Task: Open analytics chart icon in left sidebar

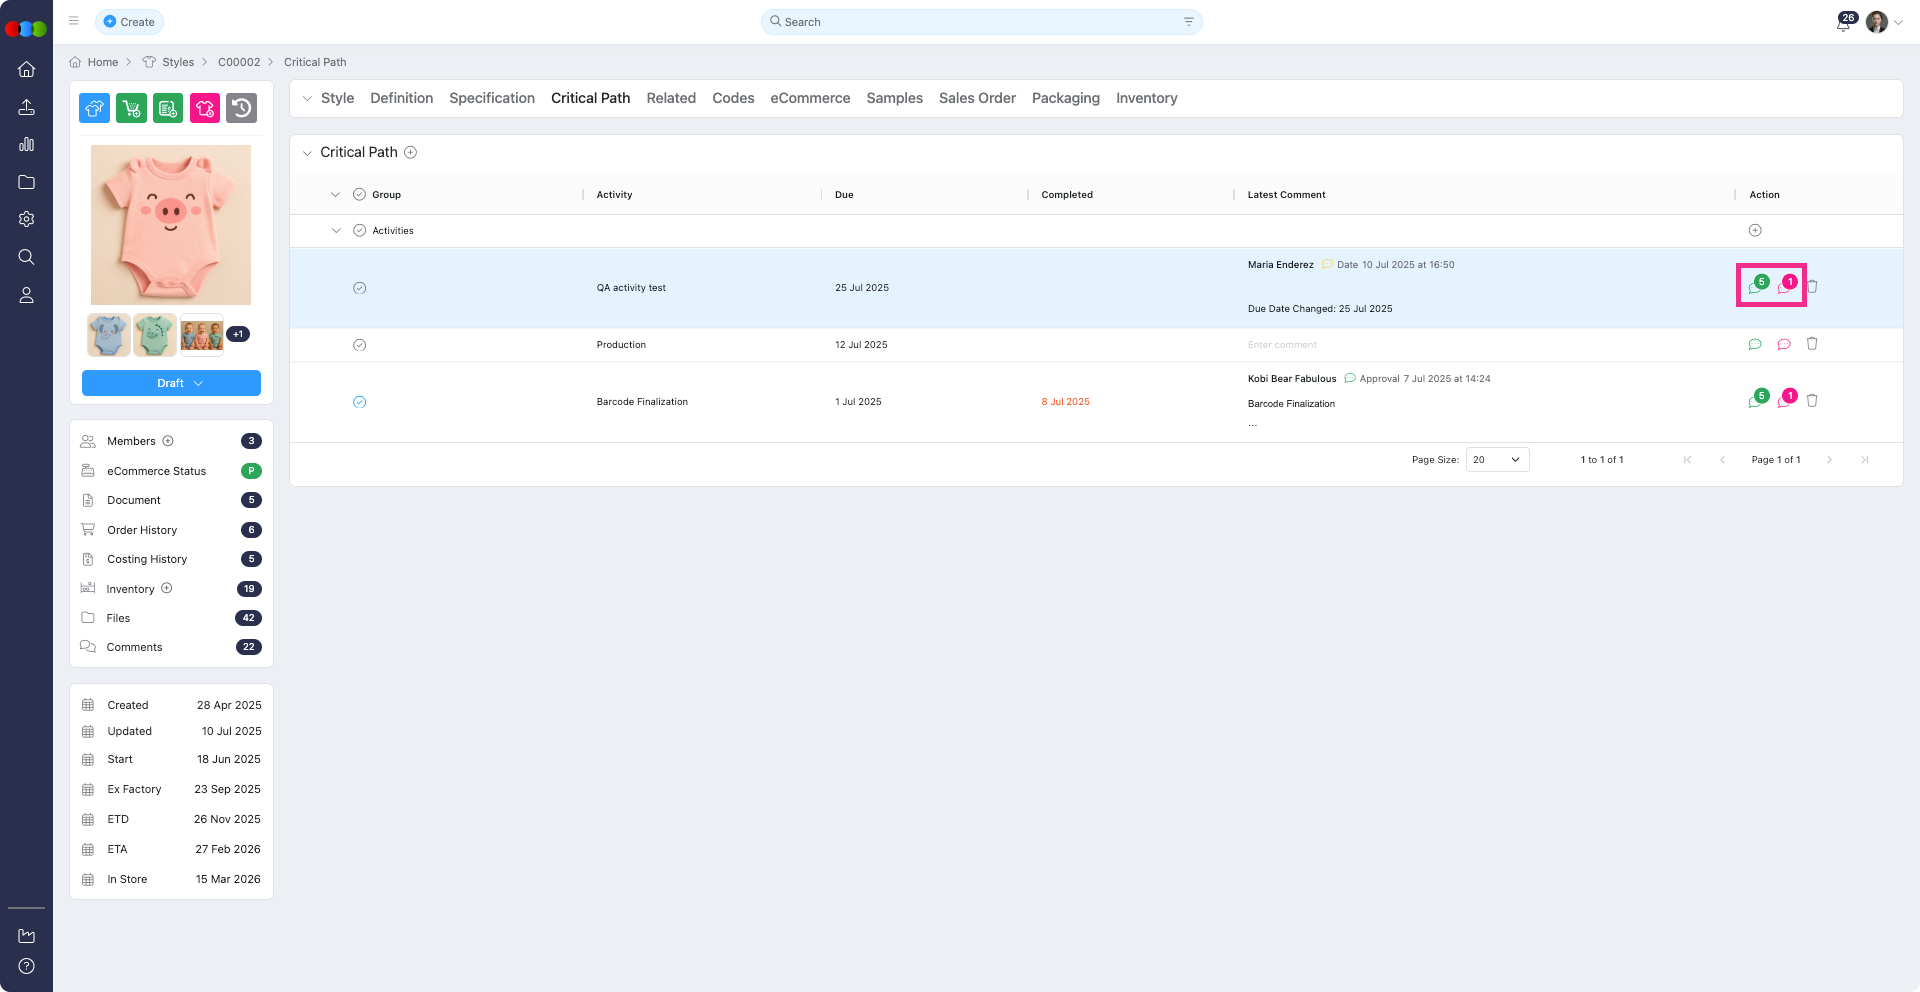Action: click(x=27, y=145)
